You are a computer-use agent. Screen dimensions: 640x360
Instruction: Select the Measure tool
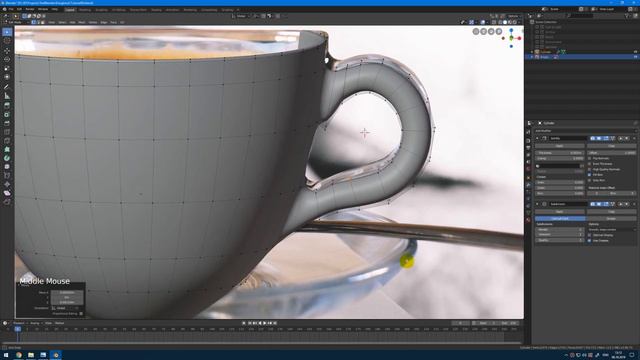click(x=7, y=96)
